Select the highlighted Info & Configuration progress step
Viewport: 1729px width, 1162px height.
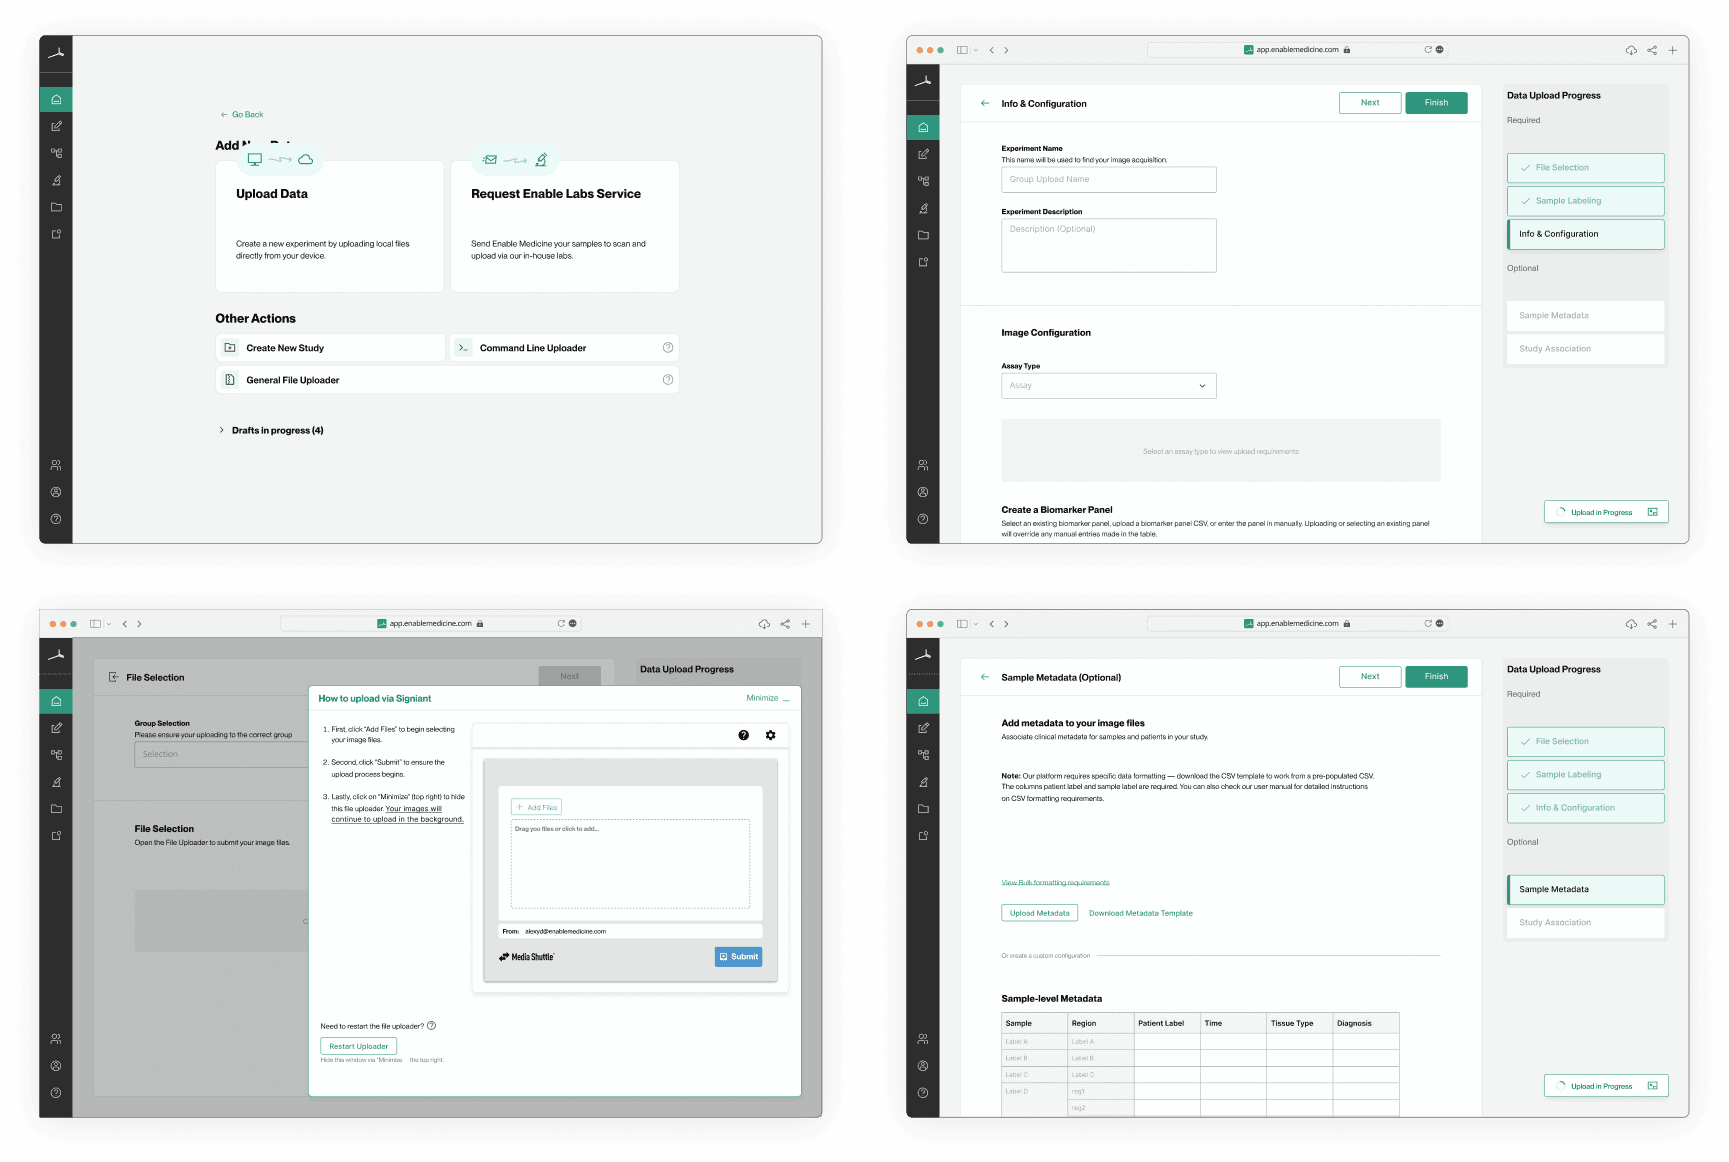pyautogui.click(x=1586, y=234)
